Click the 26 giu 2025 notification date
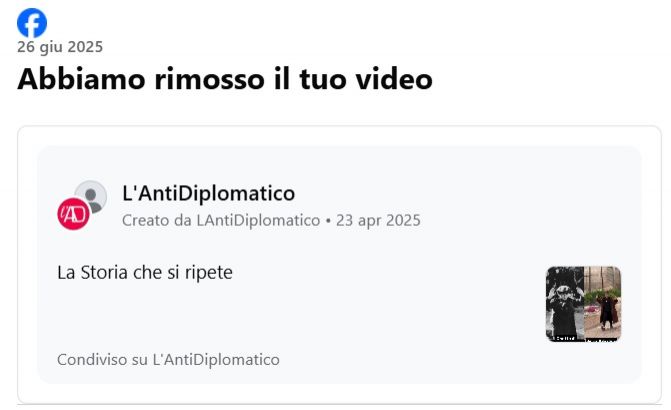The image size is (671, 410). pos(60,47)
